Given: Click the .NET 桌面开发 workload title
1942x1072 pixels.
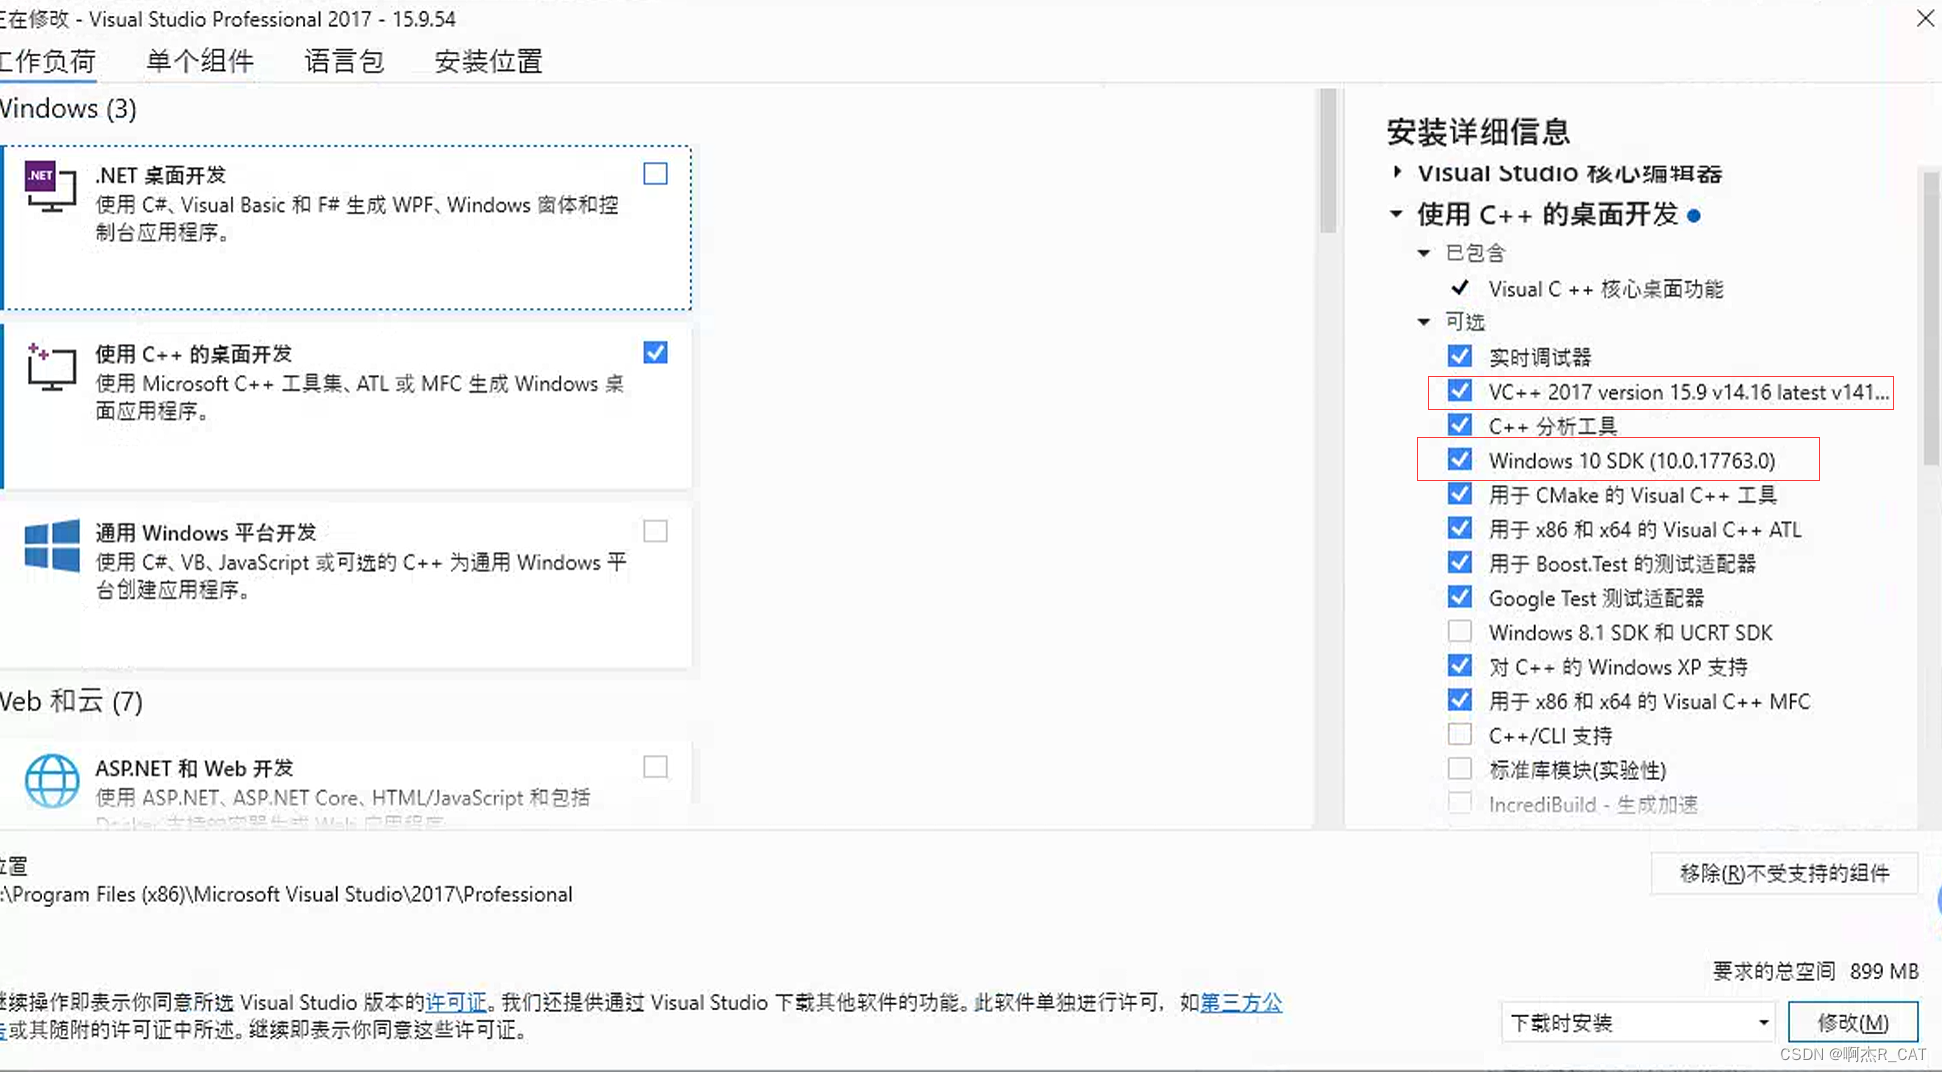Looking at the screenshot, I should pos(160,175).
